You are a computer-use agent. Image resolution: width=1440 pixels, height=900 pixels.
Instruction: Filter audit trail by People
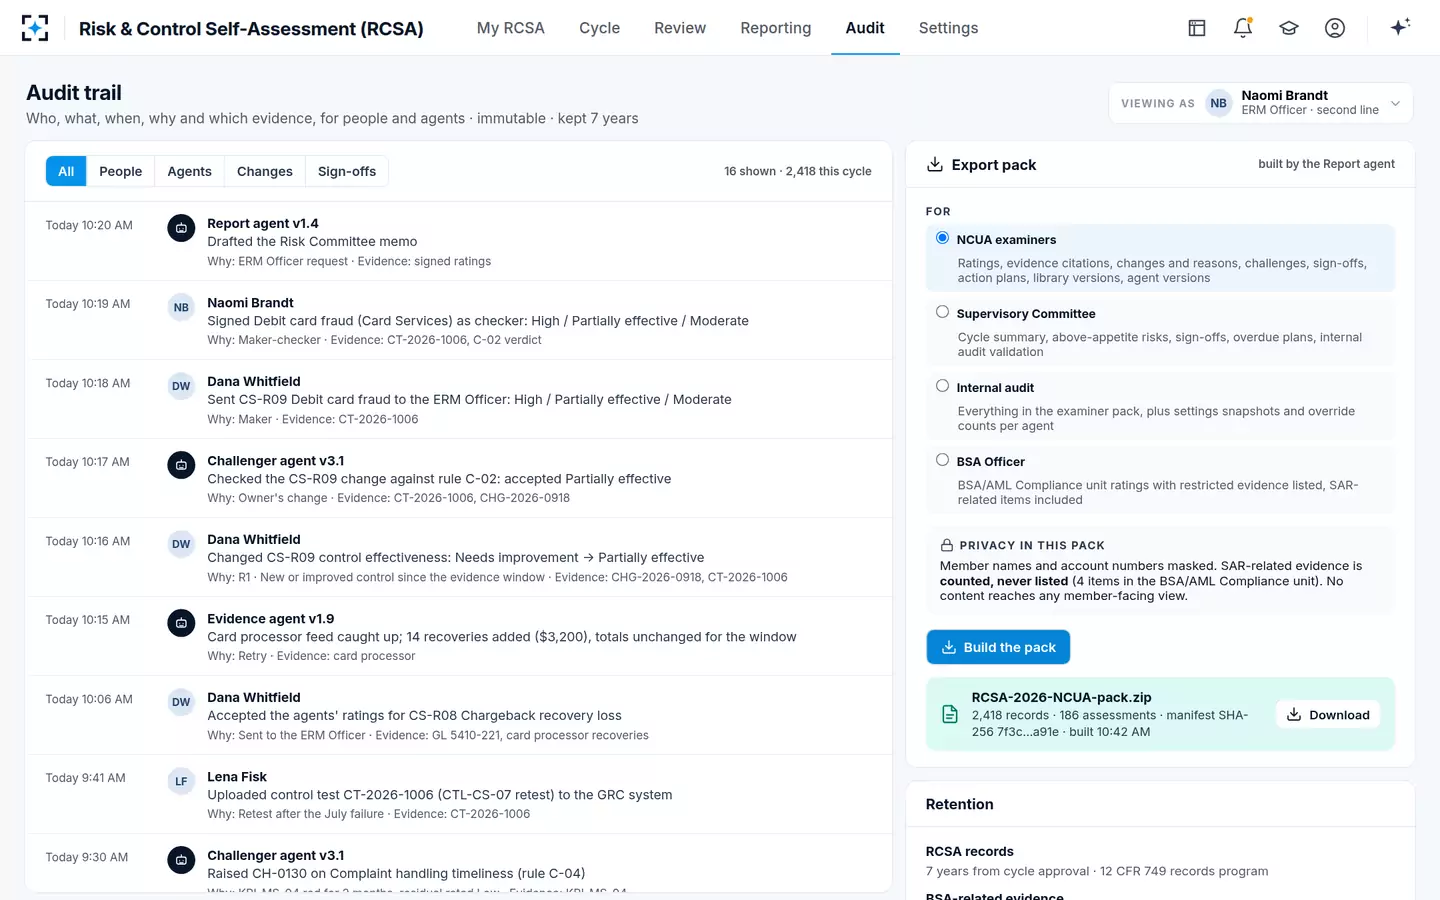(x=120, y=171)
